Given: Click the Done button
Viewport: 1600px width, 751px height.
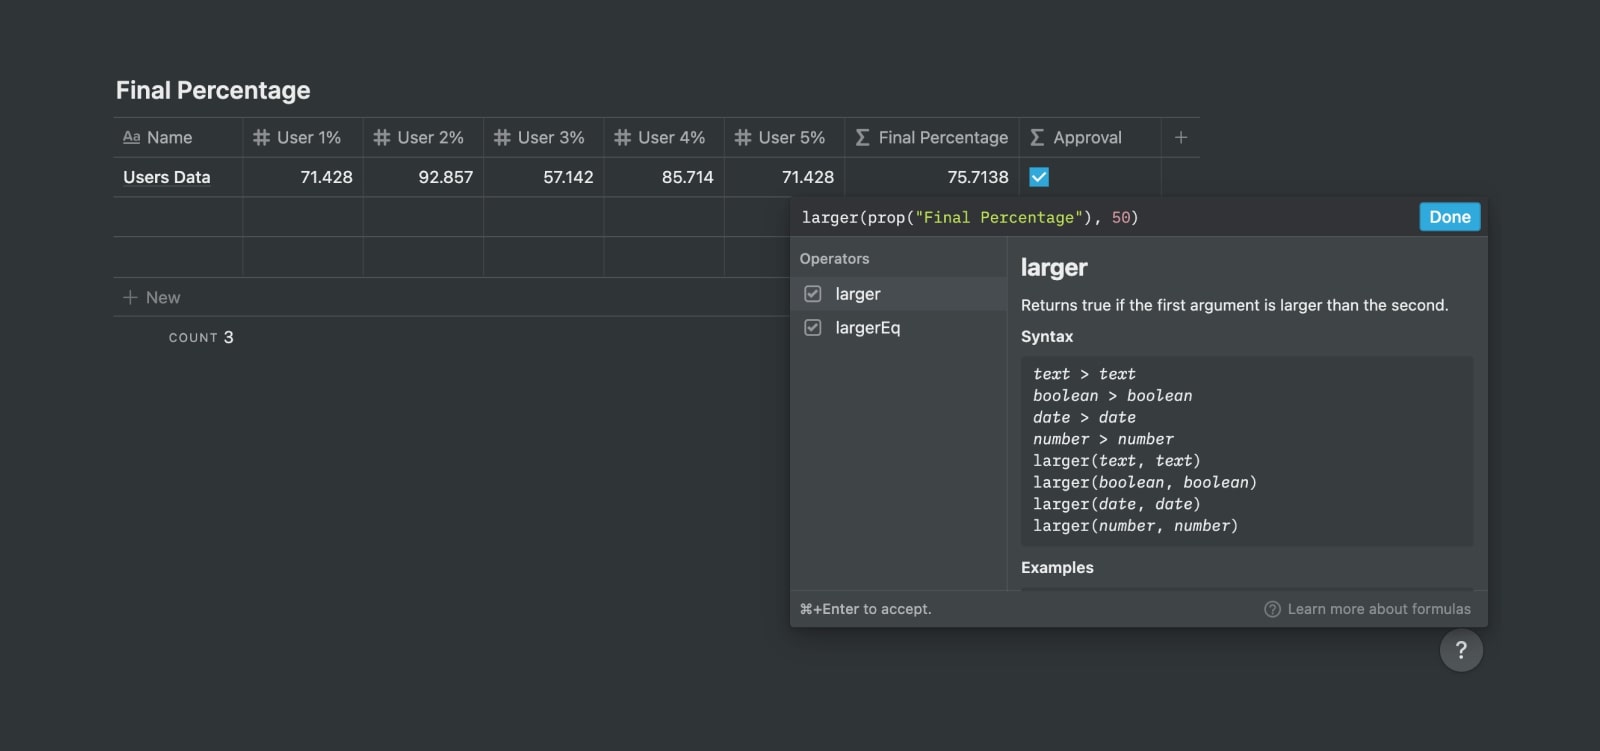Looking at the screenshot, I should pos(1450,217).
